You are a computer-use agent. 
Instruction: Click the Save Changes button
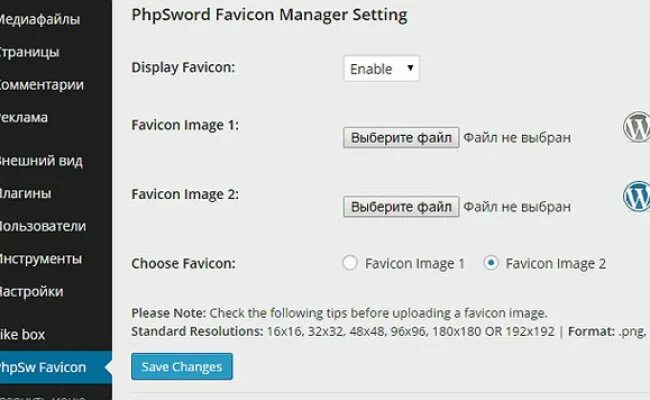click(182, 367)
